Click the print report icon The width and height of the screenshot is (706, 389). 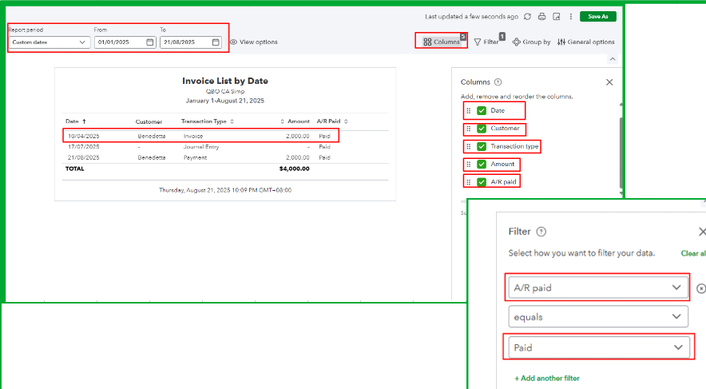pos(542,17)
